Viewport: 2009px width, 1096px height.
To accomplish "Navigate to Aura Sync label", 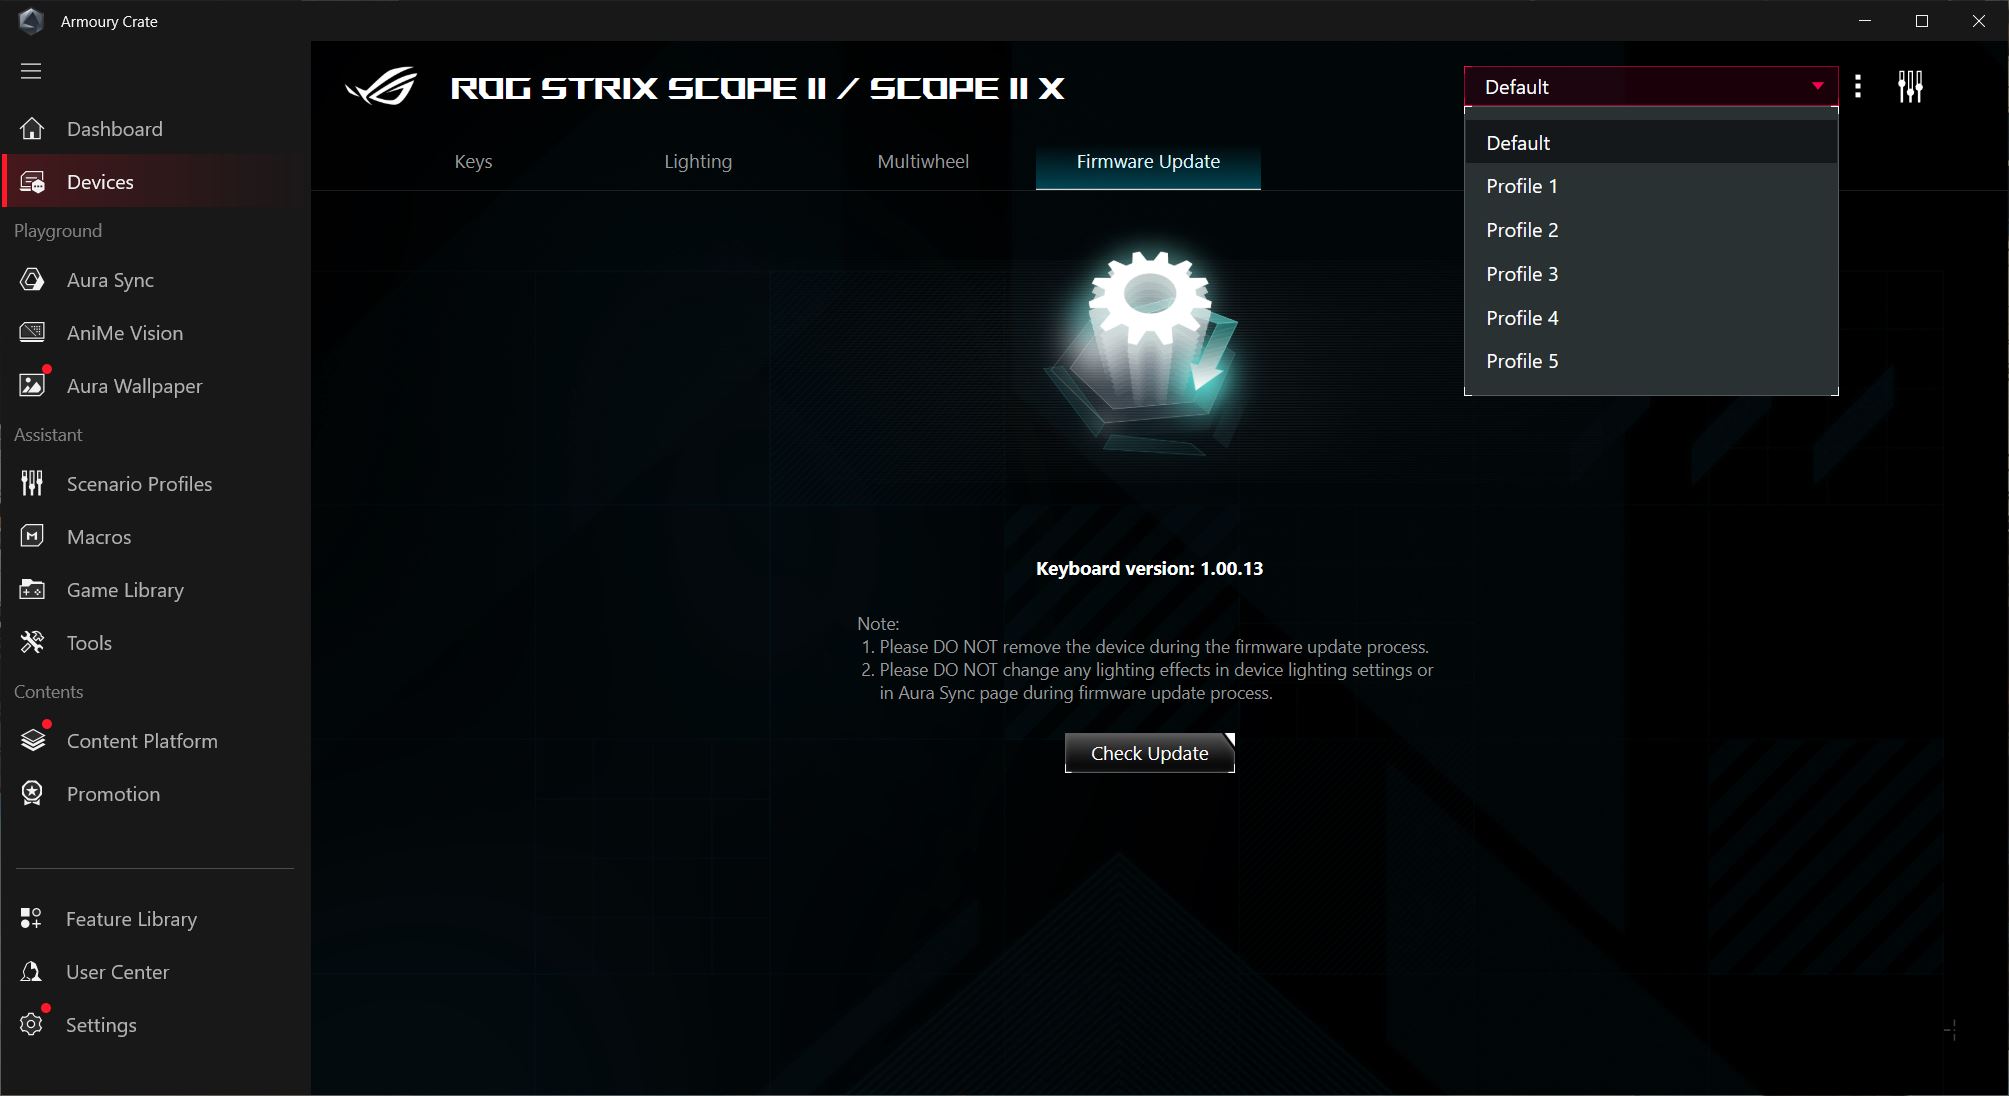I will pyautogui.click(x=110, y=280).
